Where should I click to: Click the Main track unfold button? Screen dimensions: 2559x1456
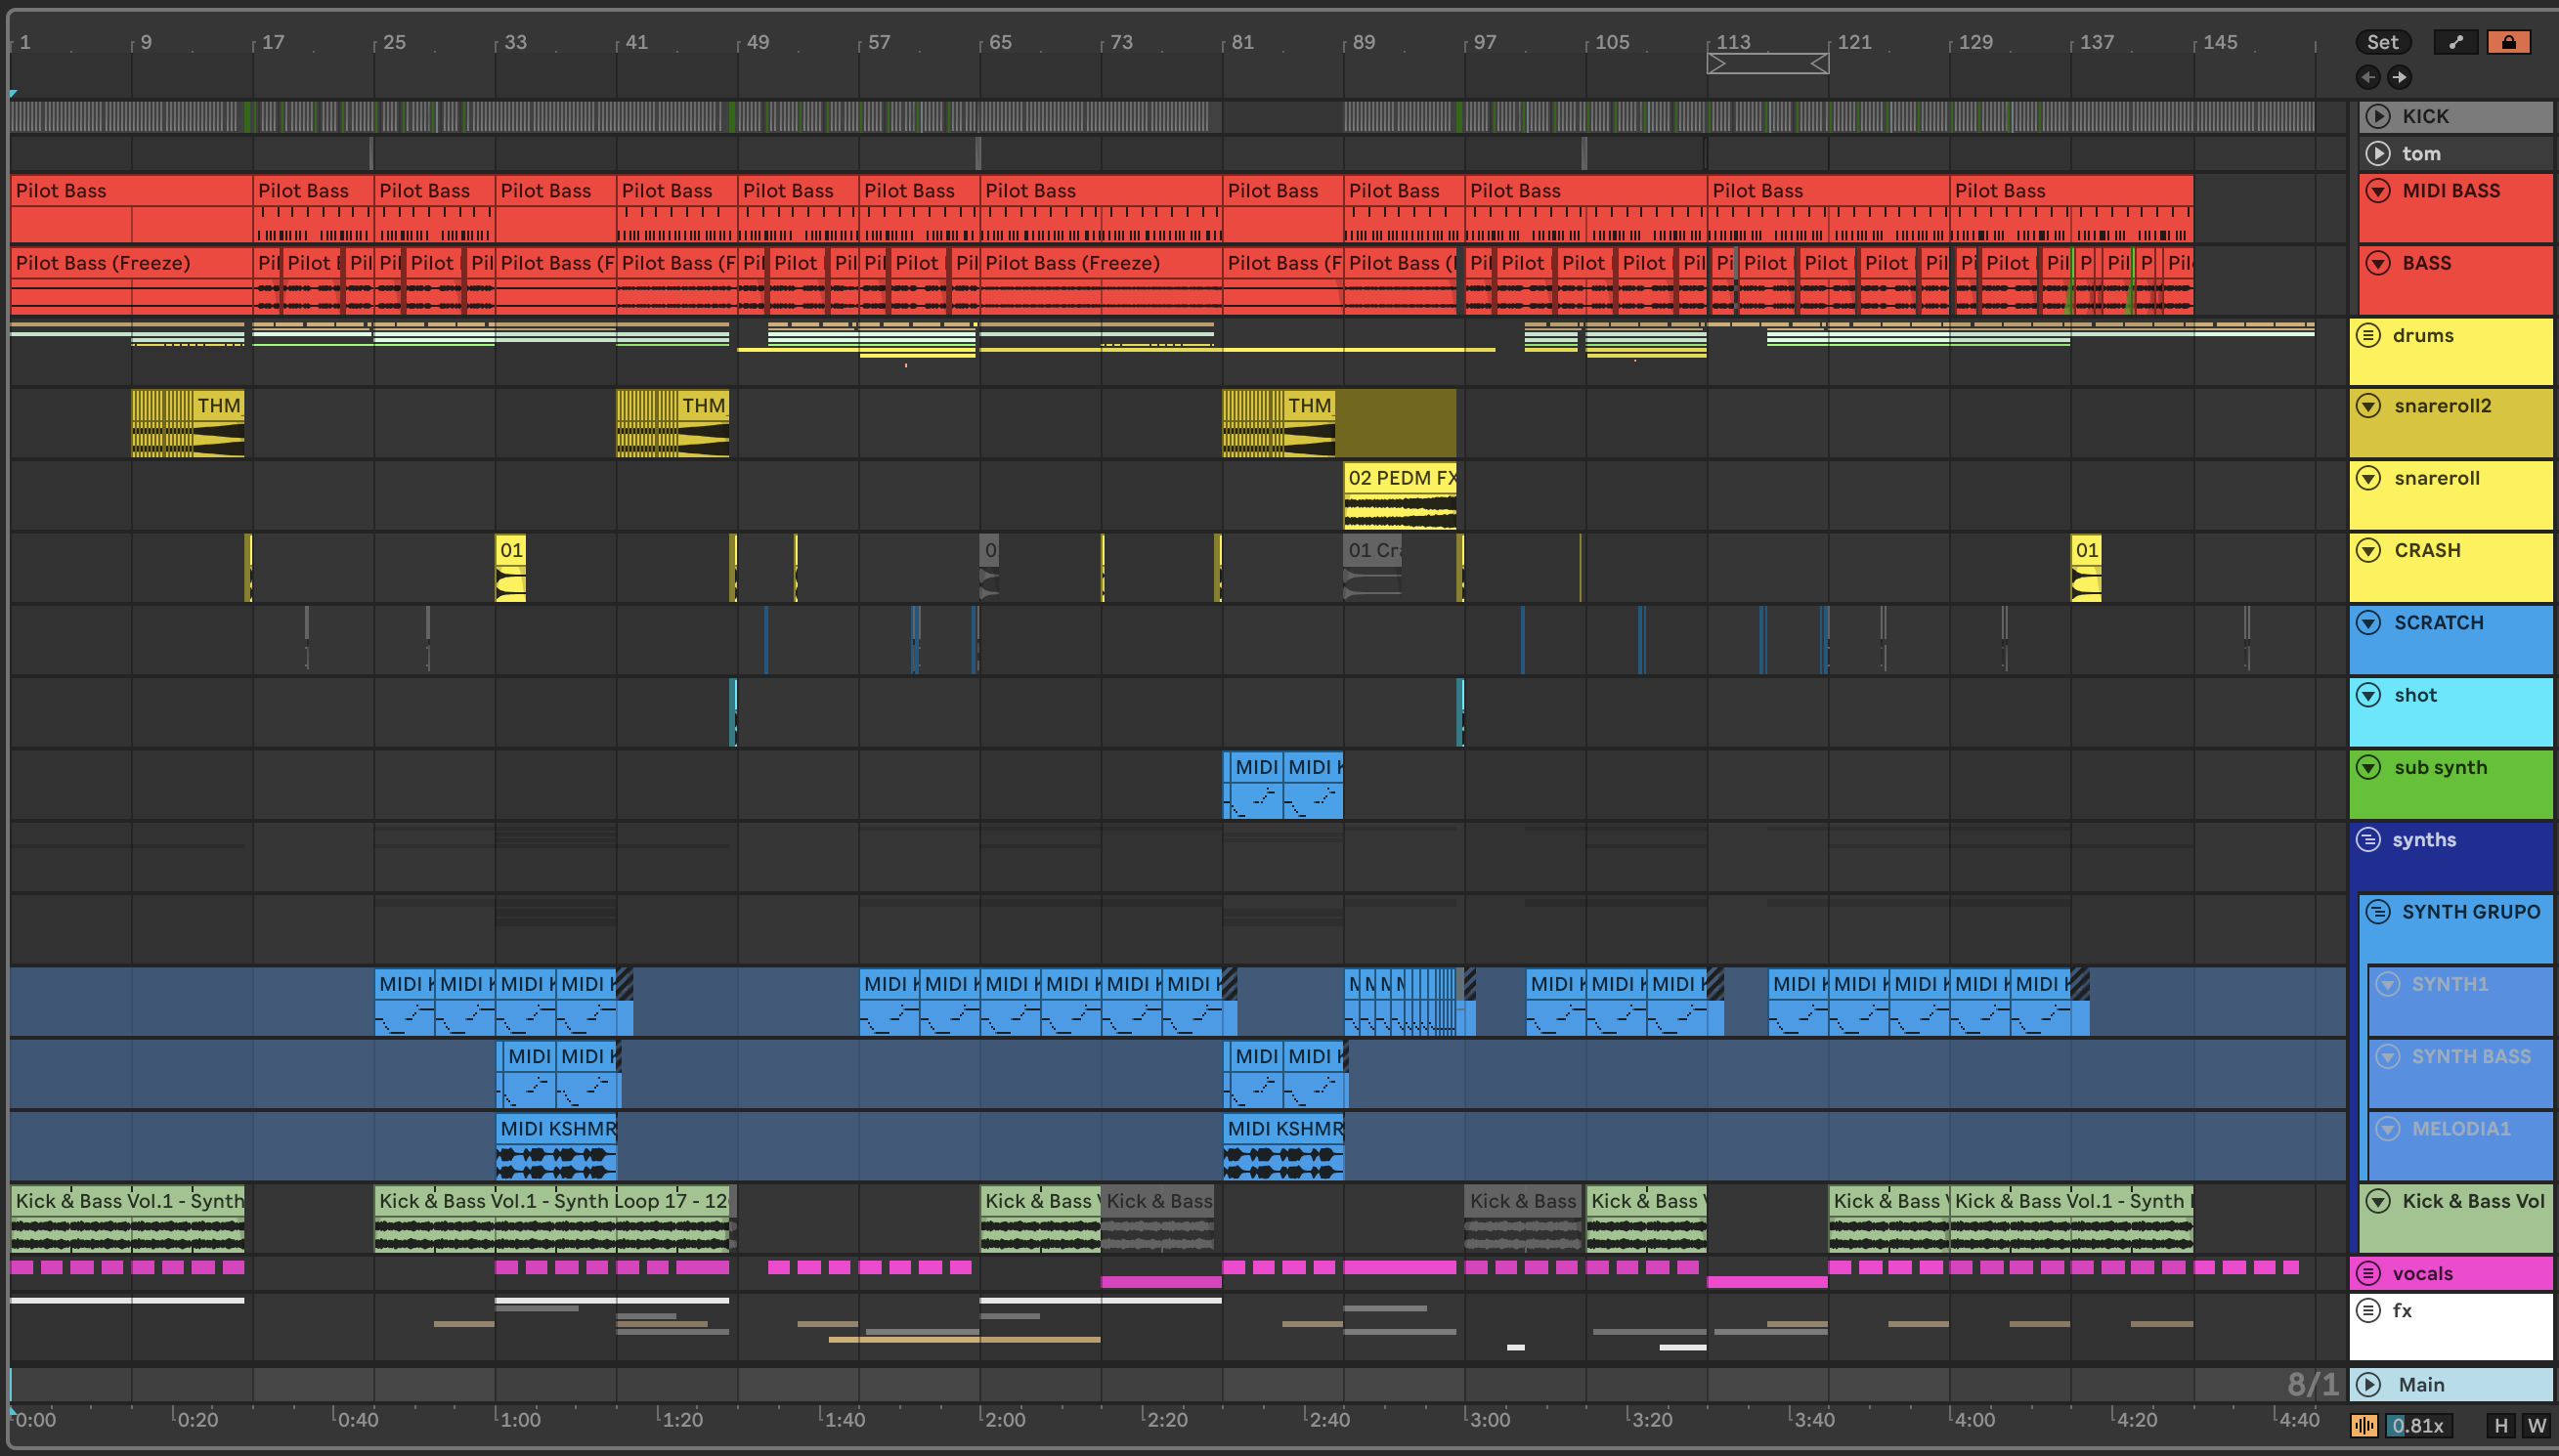pos(2368,1384)
